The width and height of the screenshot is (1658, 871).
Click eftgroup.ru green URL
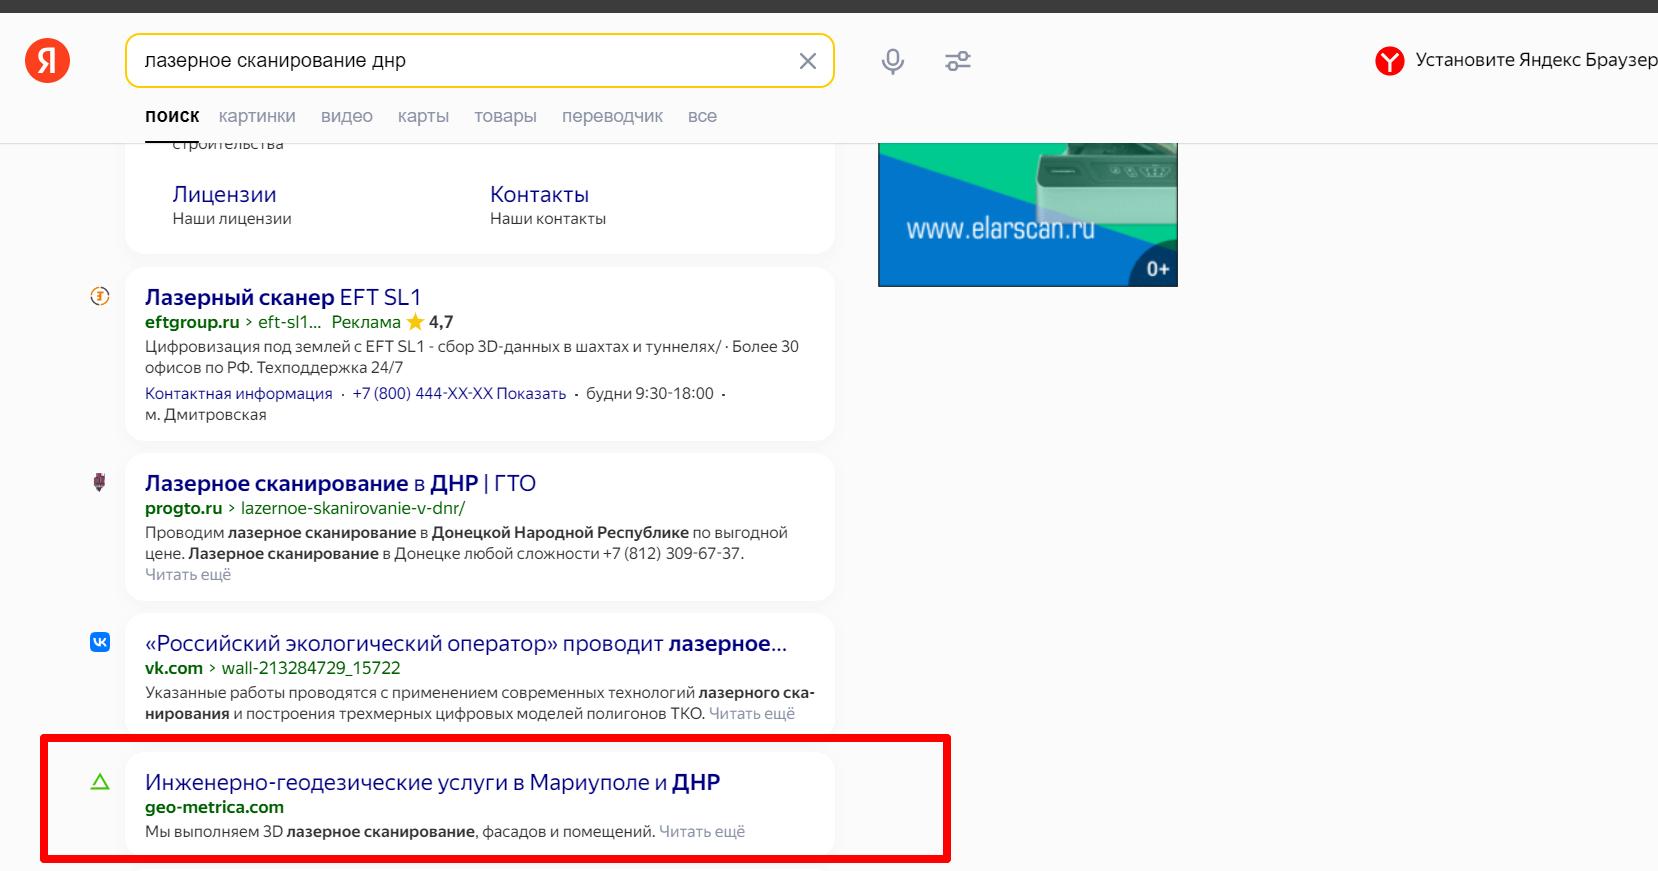(192, 322)
